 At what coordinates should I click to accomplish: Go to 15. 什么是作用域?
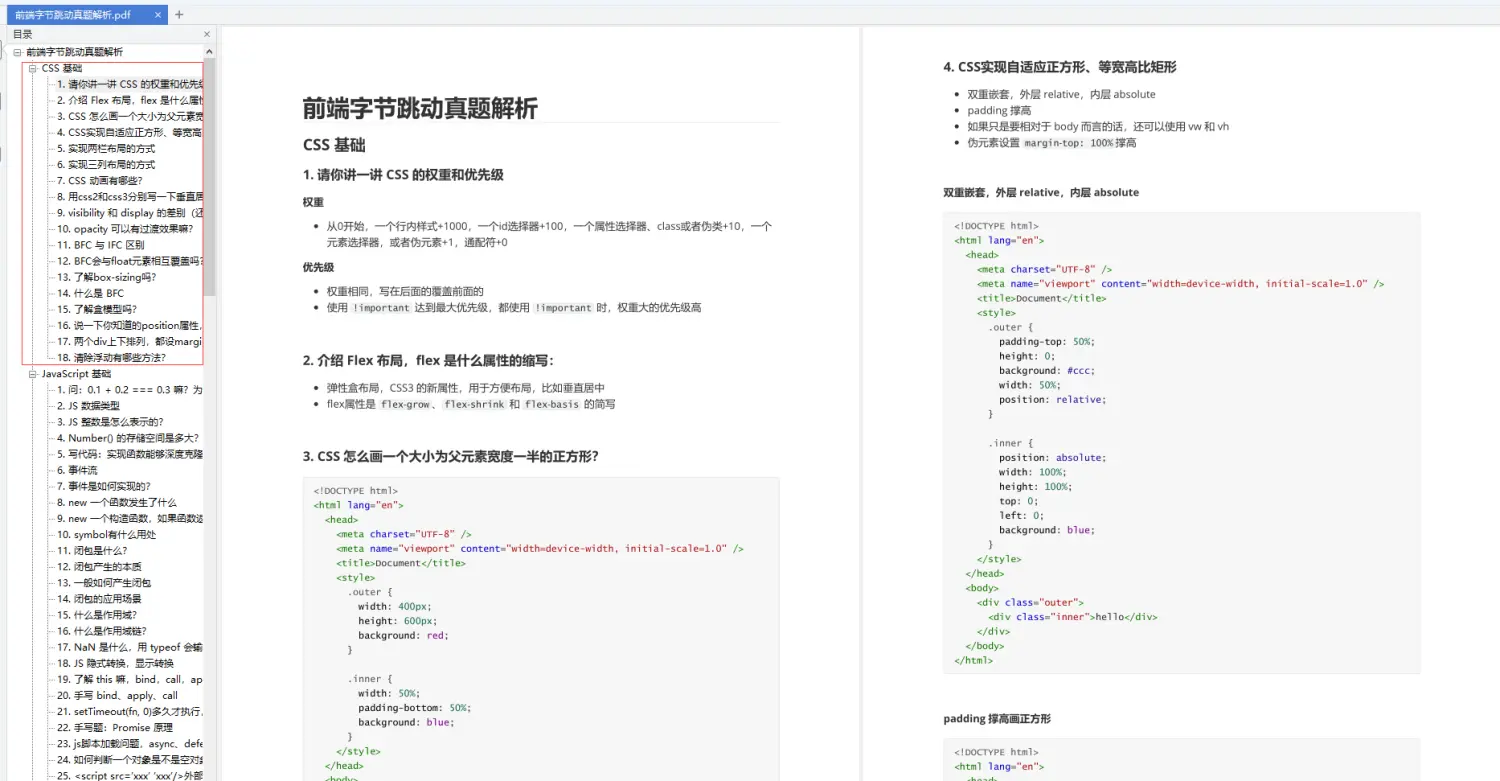coord(97,615)
